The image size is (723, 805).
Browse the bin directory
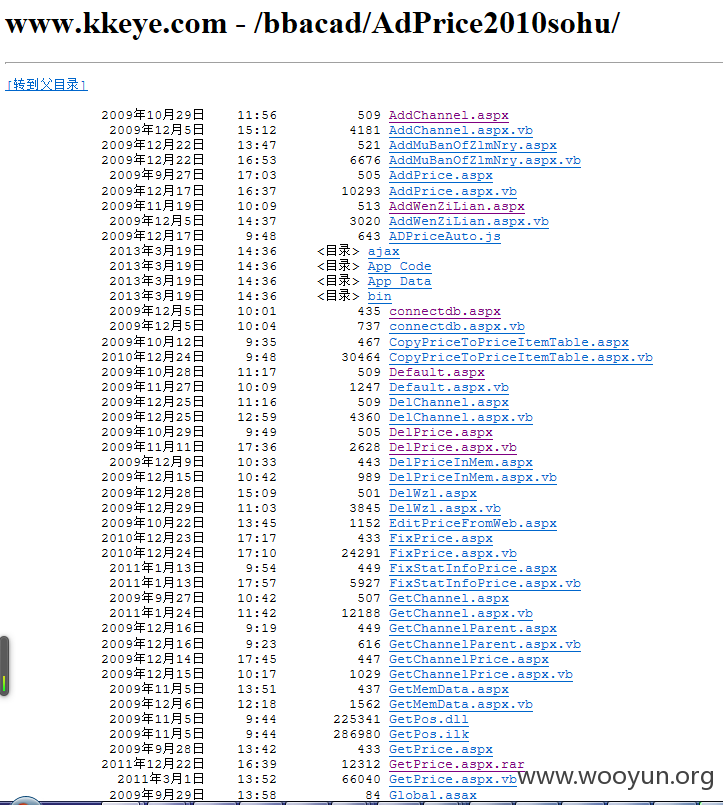pos(379,296)
